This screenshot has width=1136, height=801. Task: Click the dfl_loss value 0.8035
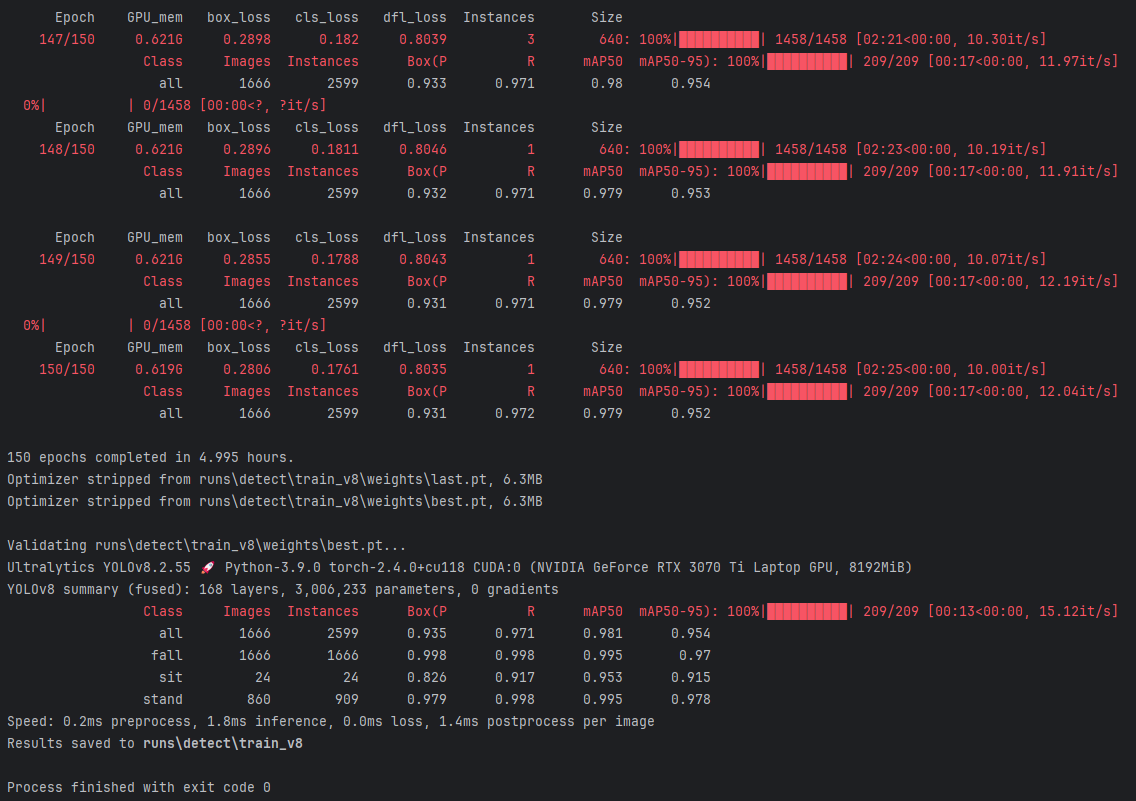tap(423, 369)
